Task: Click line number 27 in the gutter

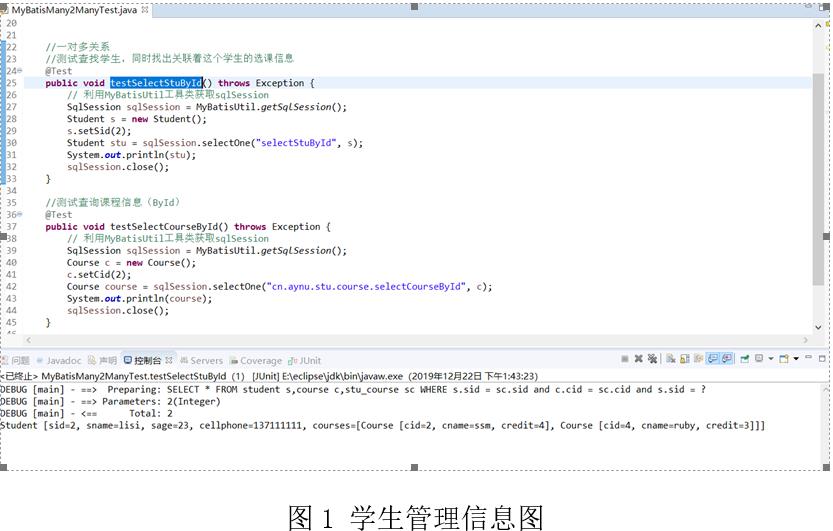Action: click(x=12, y=107)
